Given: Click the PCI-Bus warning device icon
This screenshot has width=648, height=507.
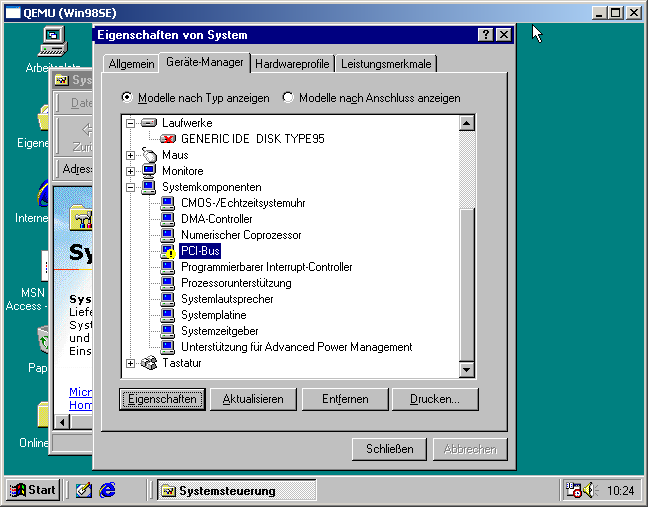Looking at the screenshot, I should tap(168, 251).
